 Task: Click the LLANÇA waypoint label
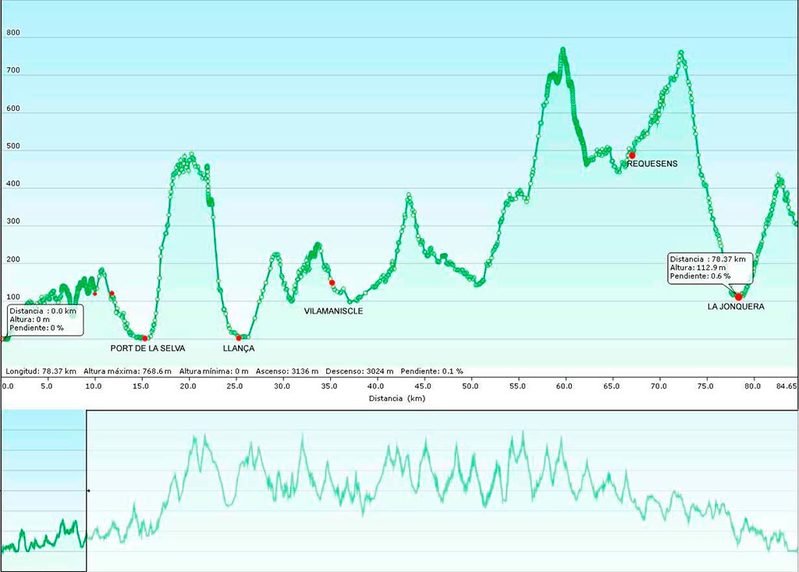(x=239, y=348)
